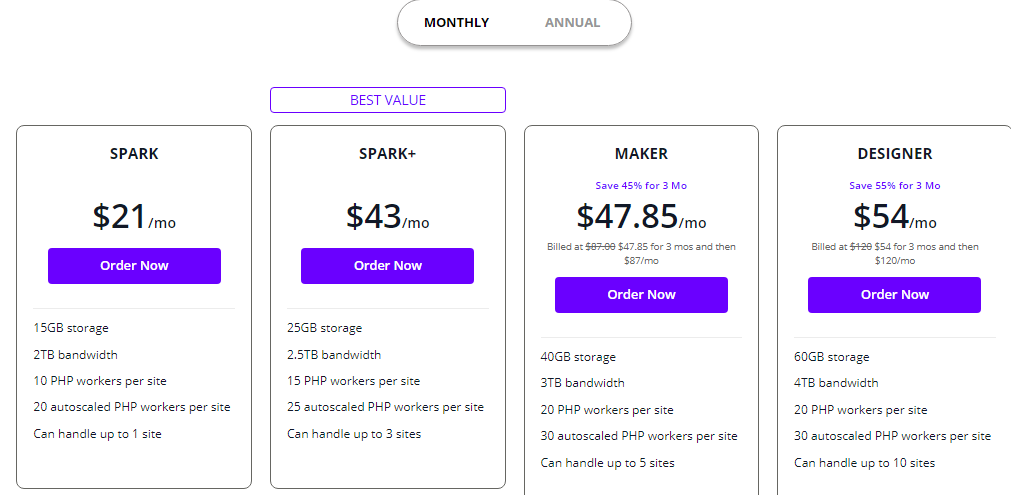Click Save 55% for 3 Mo text

point(894,186)
